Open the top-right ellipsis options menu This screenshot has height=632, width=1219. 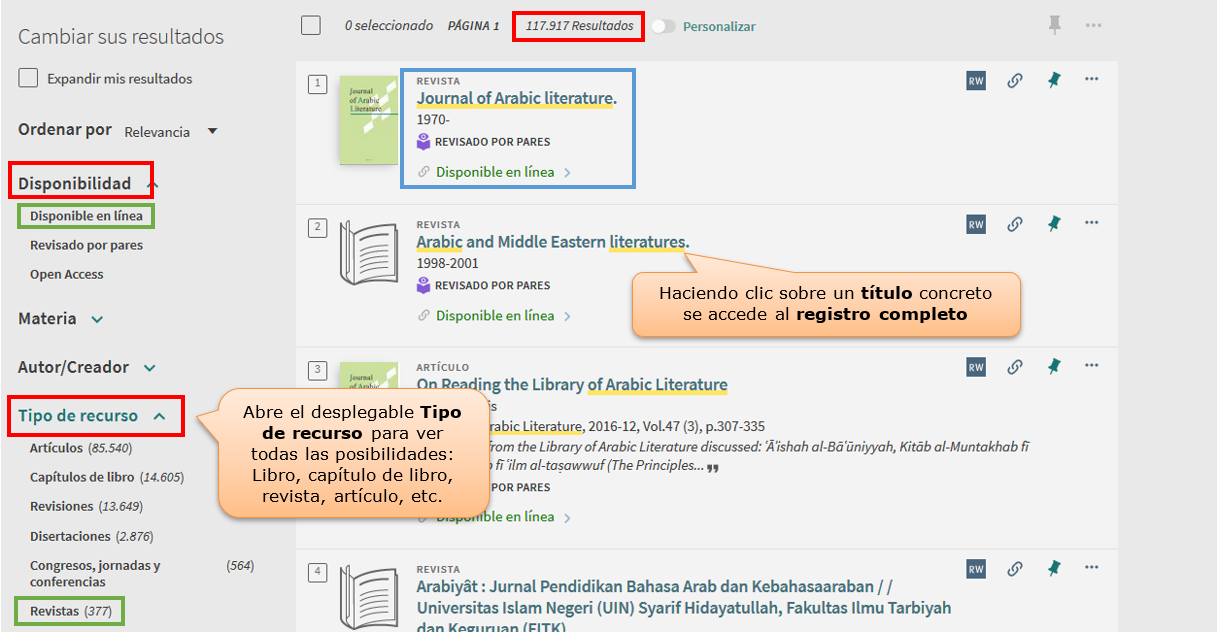(x=1093, y=25)
